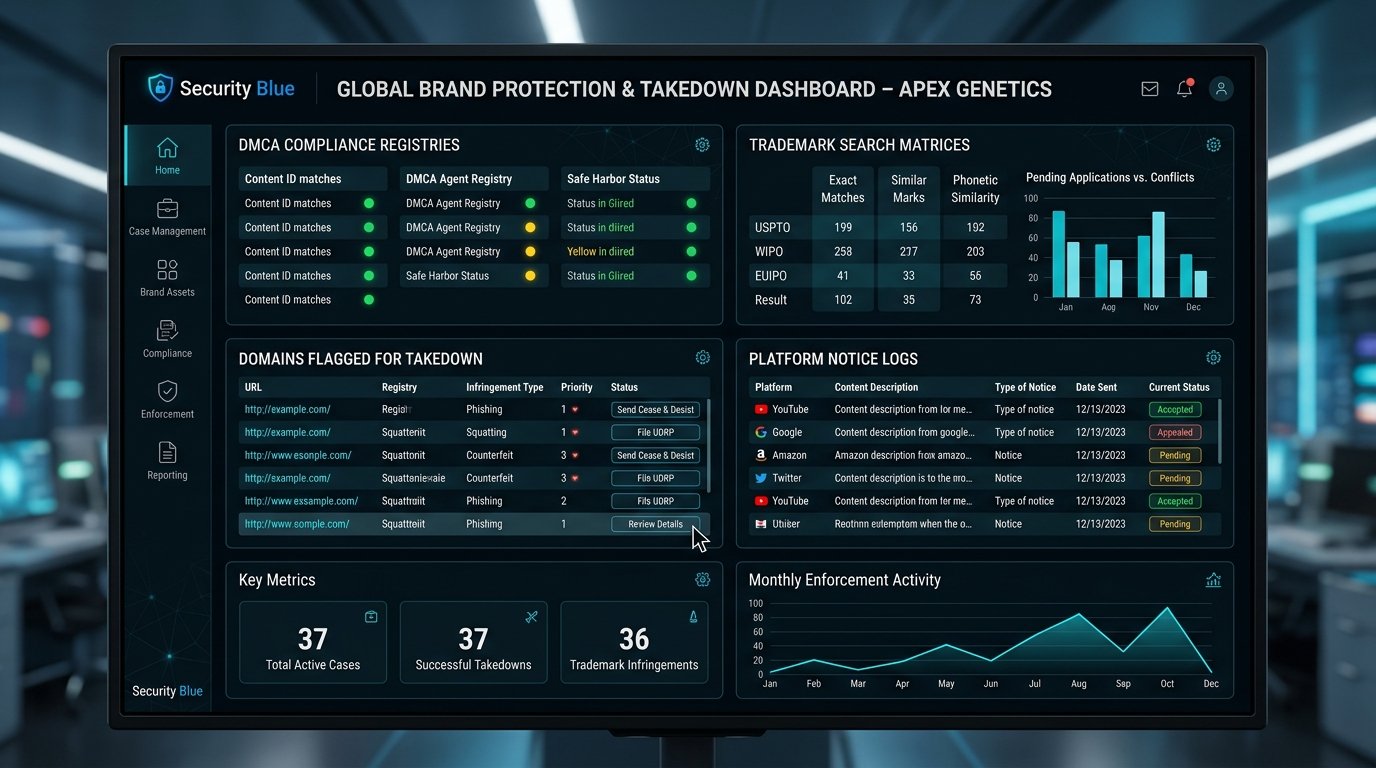Select the Total Active Cases card

click(x=312, y=642)
